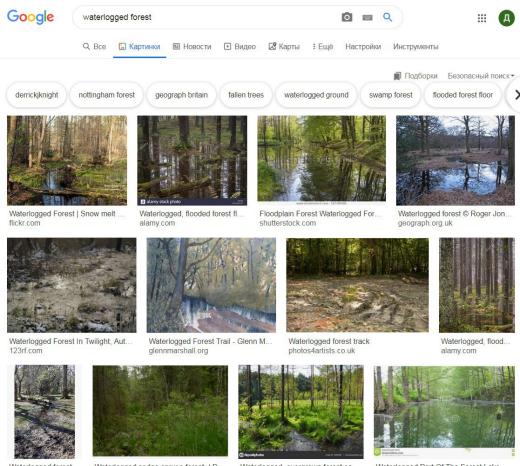Expand the Ещё more menu
Screen dimensions: 520x466
(x=322, y=47)
